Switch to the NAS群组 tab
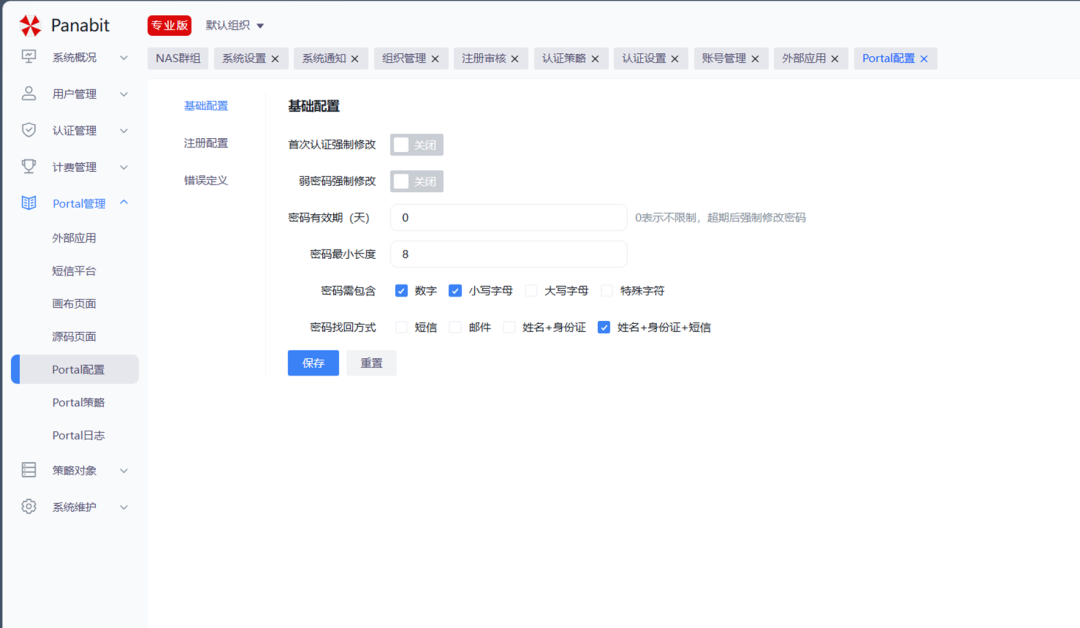The width and height of the screenshot is (1080, 628). (x=178, y=59)
